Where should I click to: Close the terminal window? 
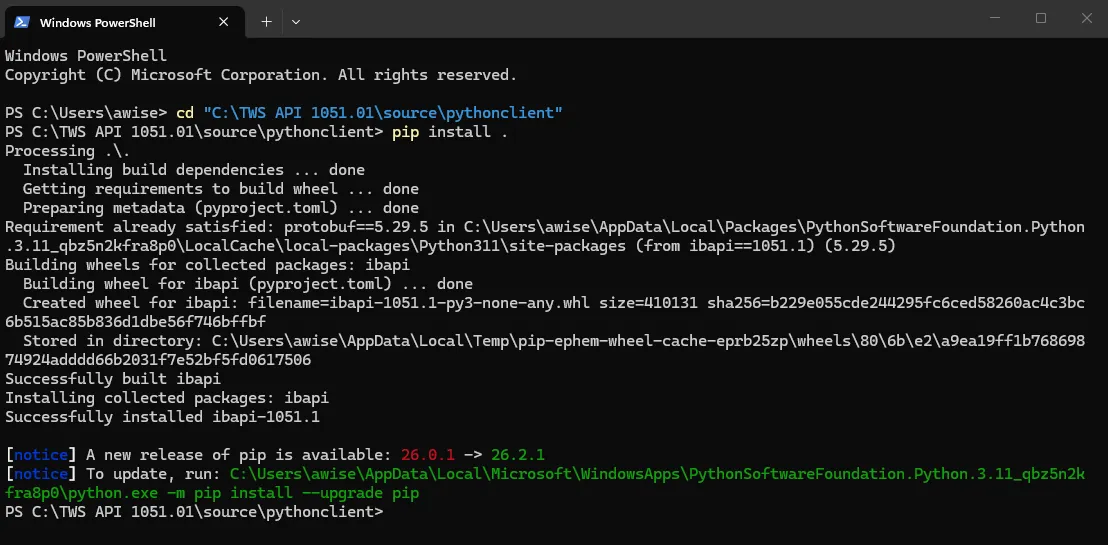(1087, 18)
